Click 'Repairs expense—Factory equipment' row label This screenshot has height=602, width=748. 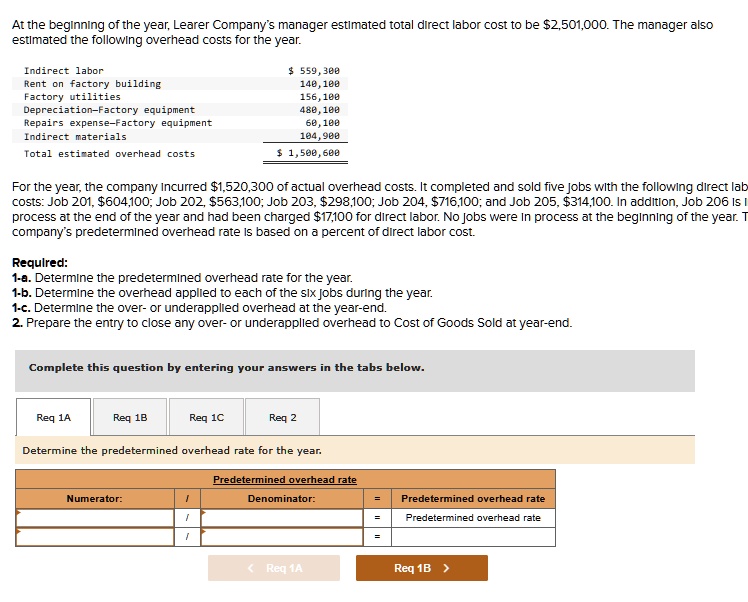[x=118, y=123]
